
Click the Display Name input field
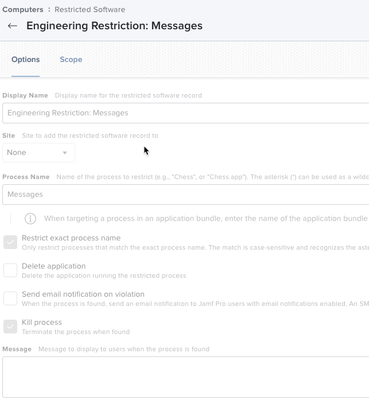[186, 113]
